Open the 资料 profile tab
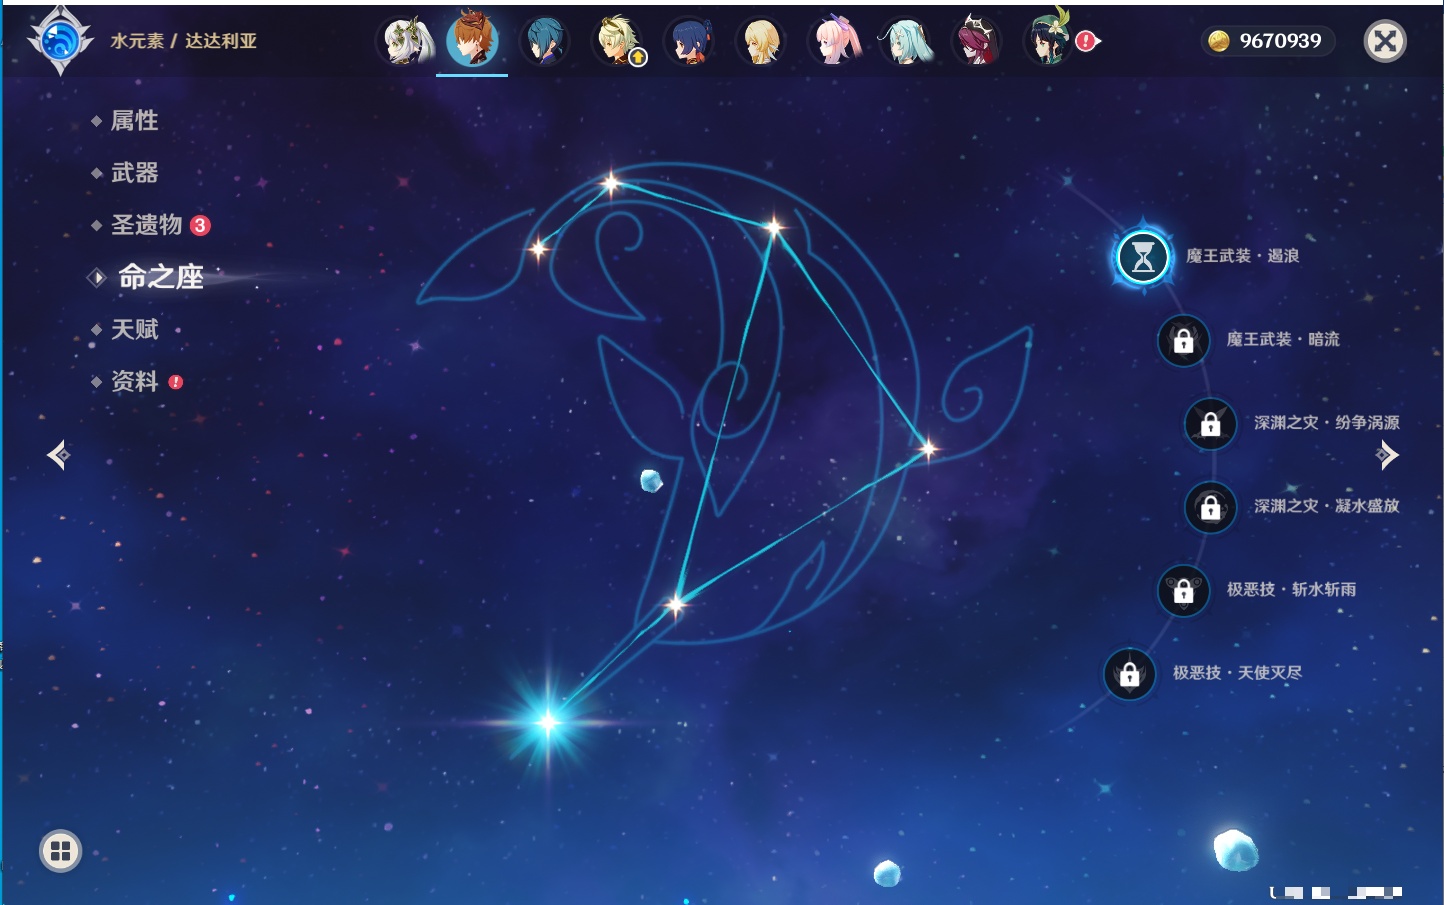Image resolution: width=1444 pixels, height=905 pixels. (x=136, y=381)
